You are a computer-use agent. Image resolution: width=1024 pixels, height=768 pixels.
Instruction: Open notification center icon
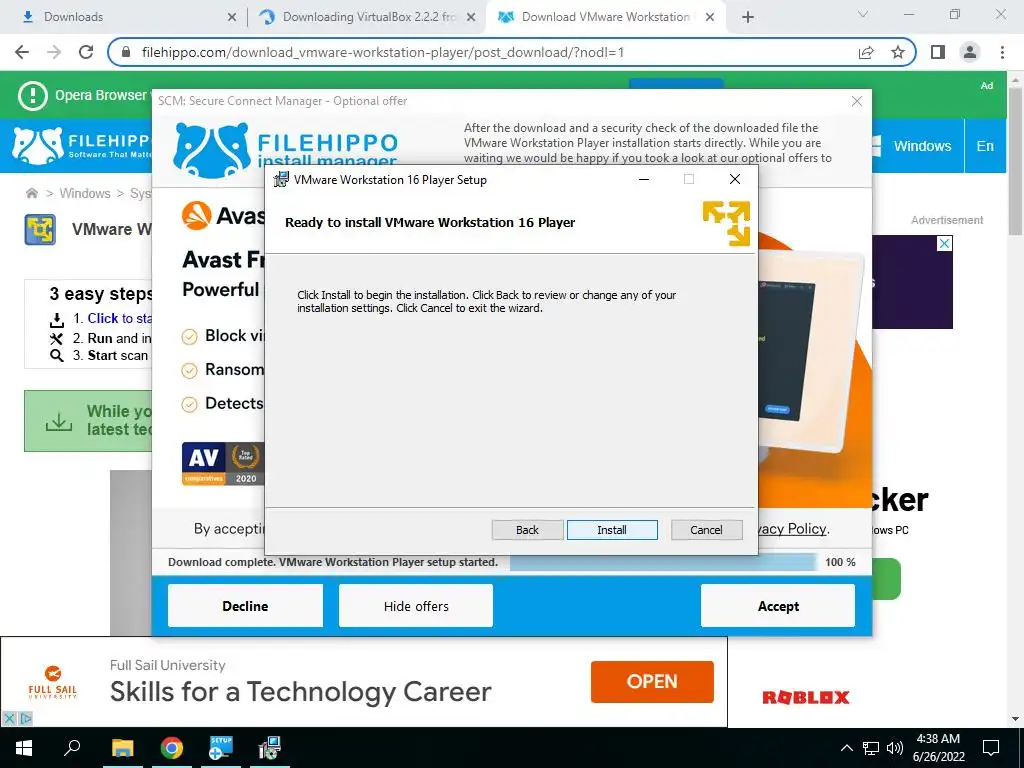(991, 748)
